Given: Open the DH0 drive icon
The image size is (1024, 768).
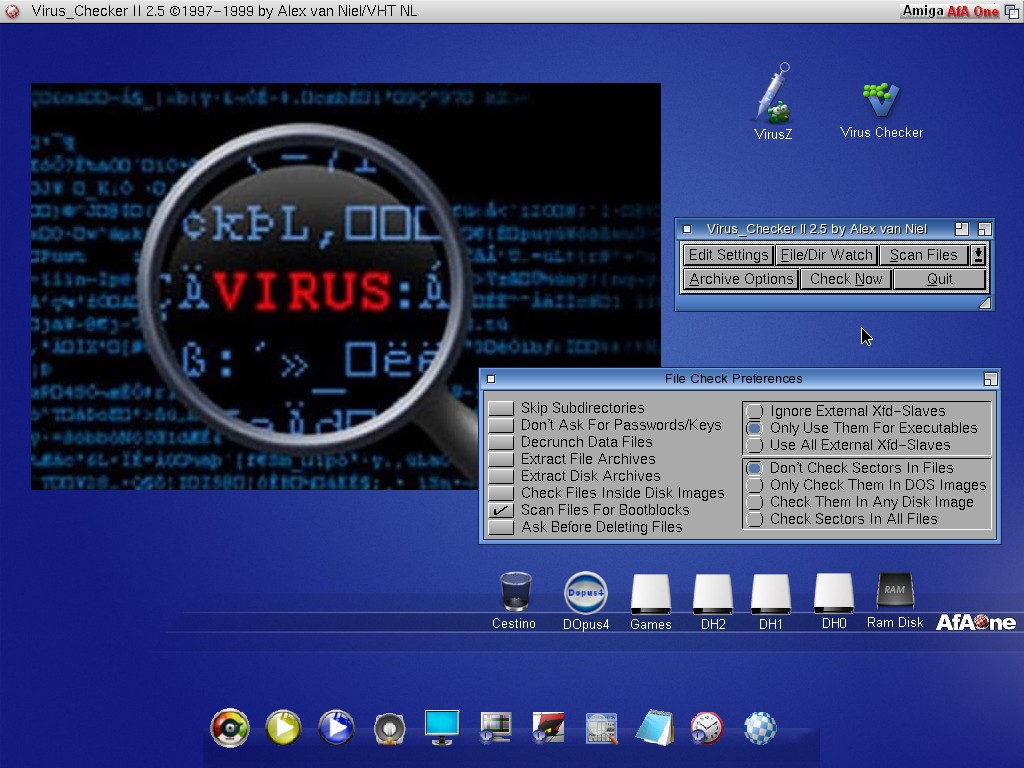Looking at the screenshot, I should click(x=833, y=593).
